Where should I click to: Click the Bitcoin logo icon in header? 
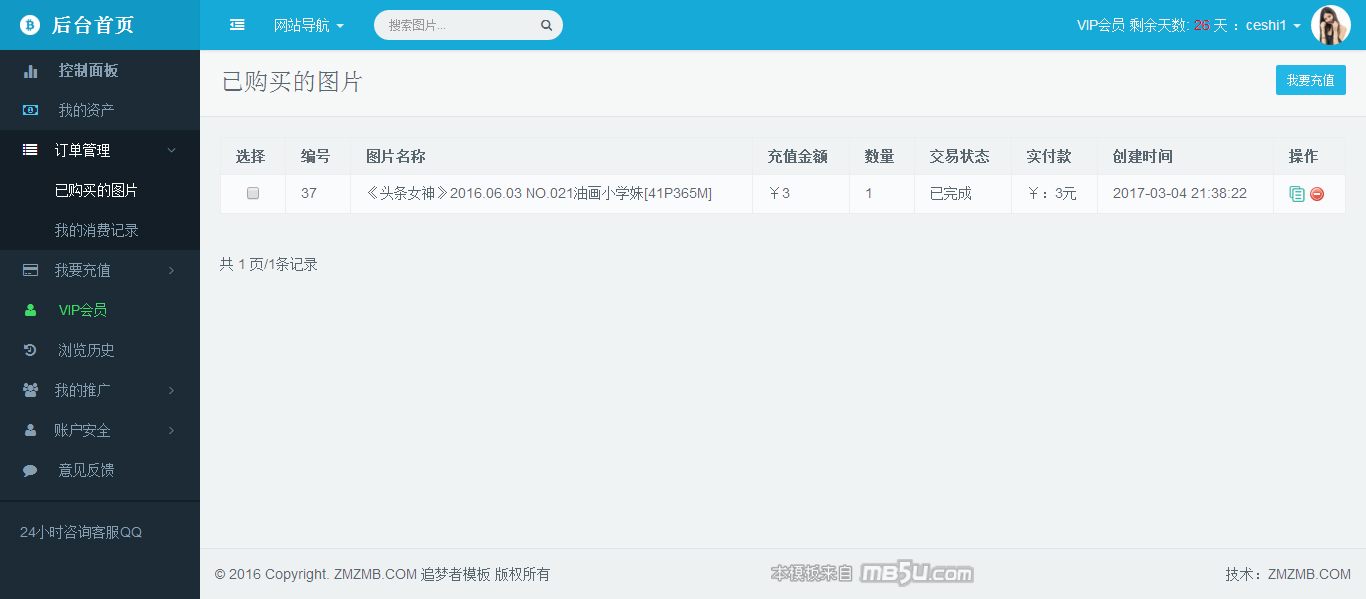(x=30, y=25)
